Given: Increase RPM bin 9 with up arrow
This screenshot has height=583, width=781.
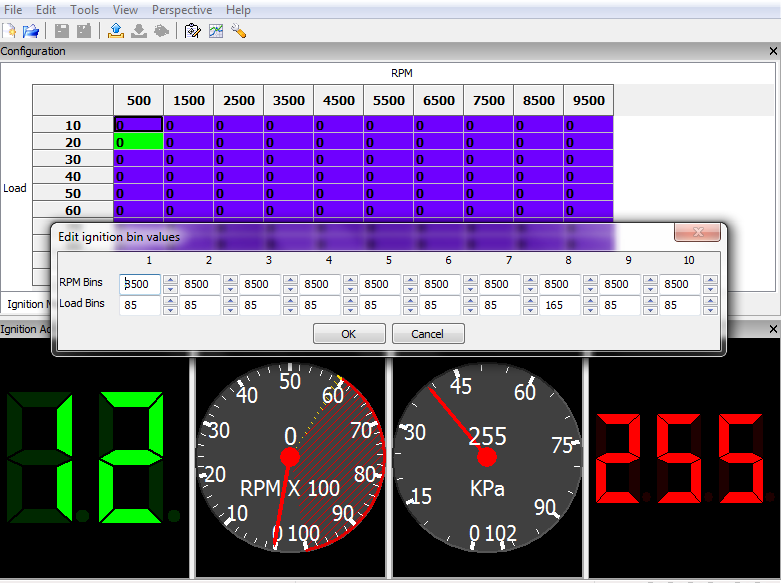Looking at the screenshot, I should click(x=651, y=280).
